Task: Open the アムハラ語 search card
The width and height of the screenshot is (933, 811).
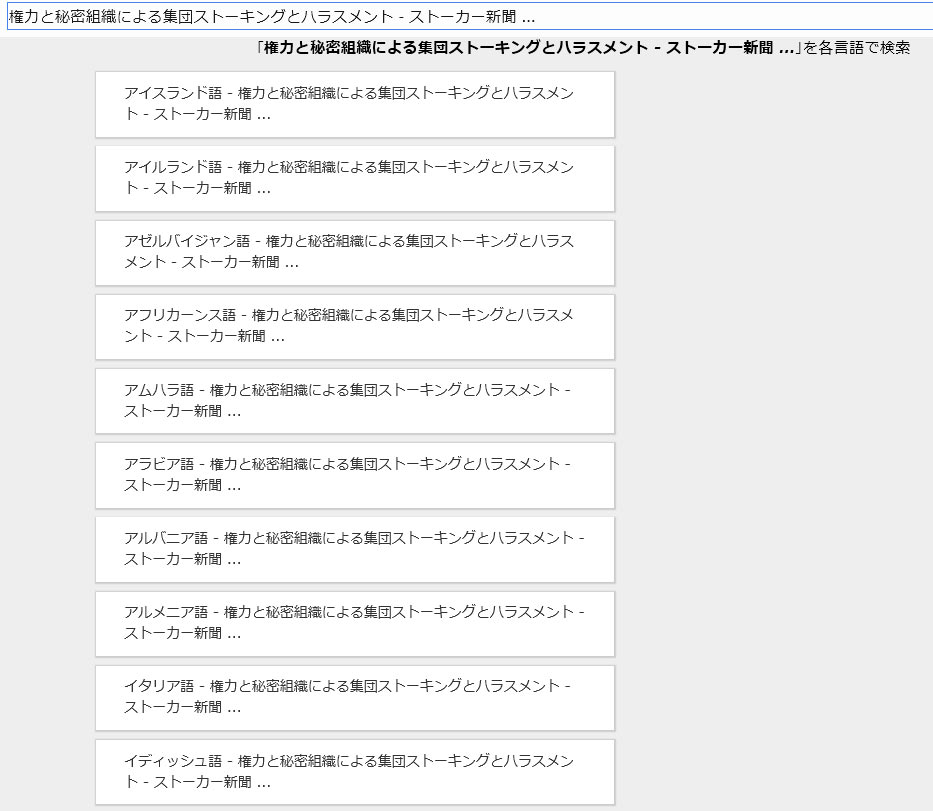Action: point(355,401)
